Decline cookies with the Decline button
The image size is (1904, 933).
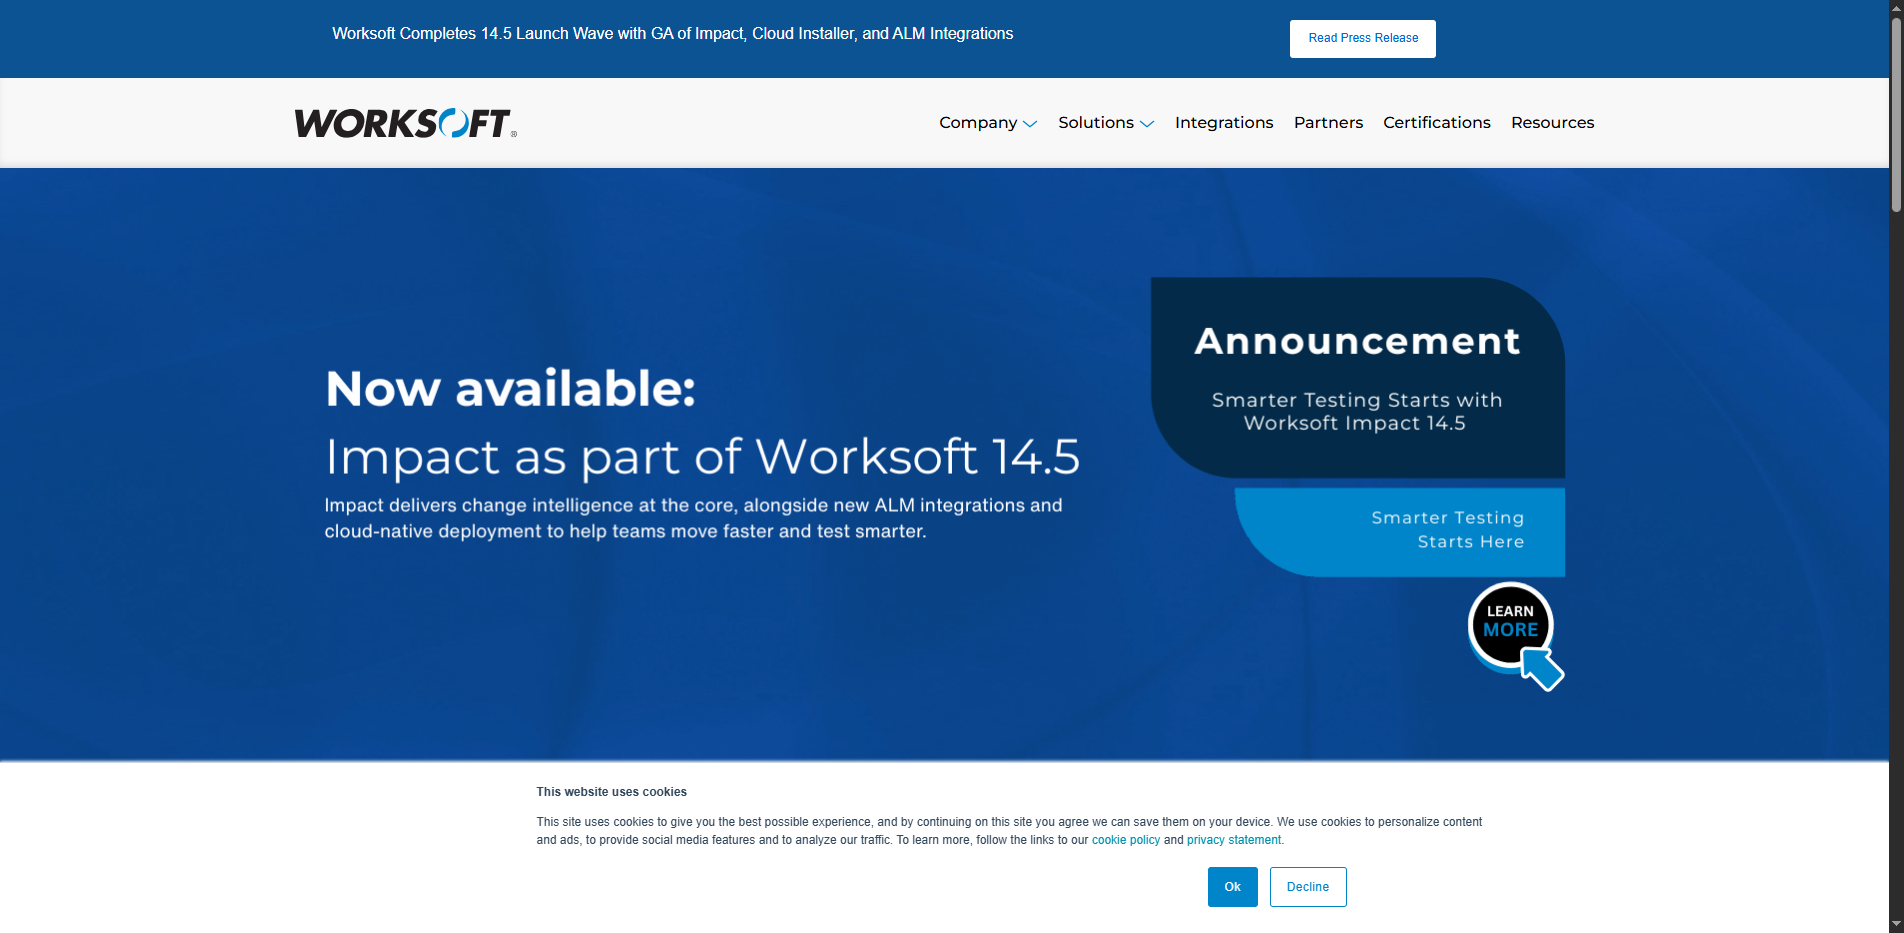coord(1308,887)
